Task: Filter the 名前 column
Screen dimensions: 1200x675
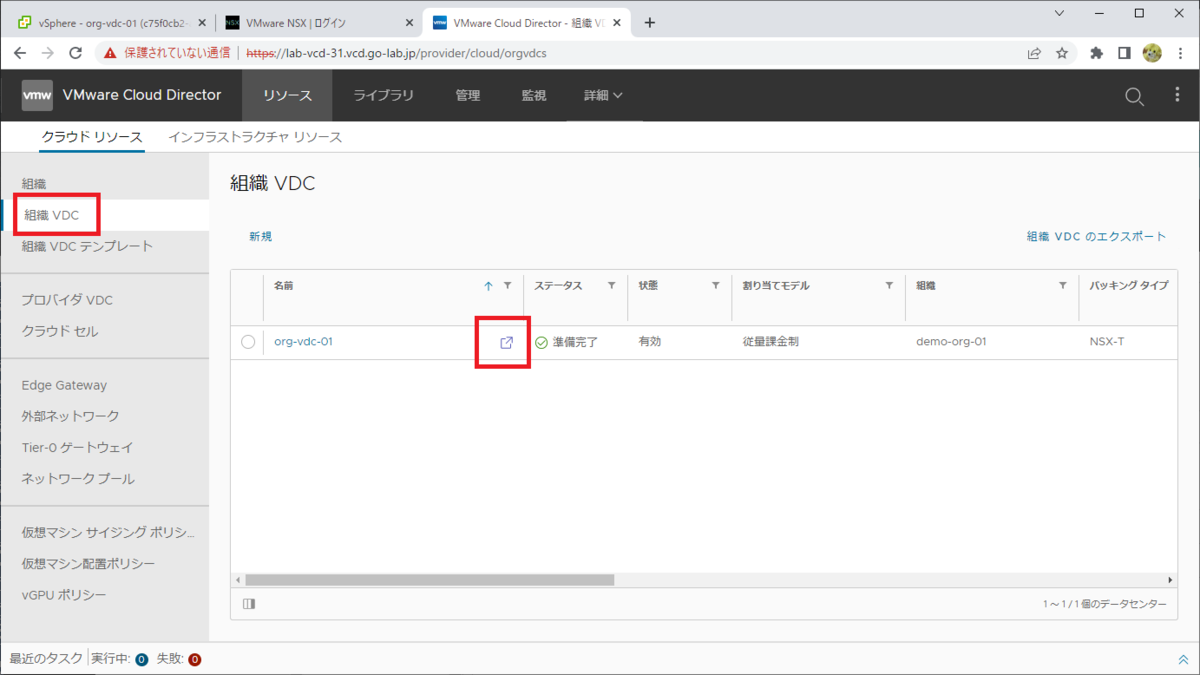Action: point(507,286)
